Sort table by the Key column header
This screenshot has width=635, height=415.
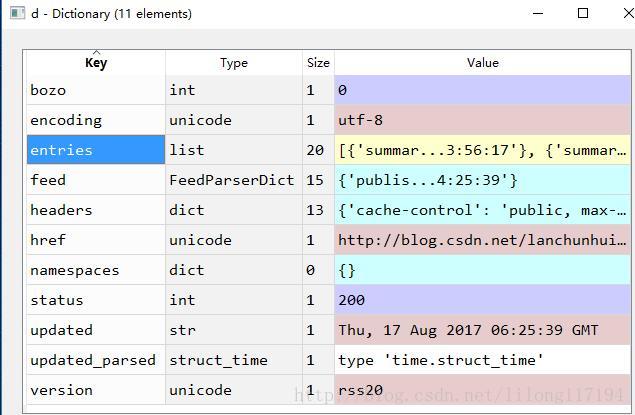tap(96, 63)
